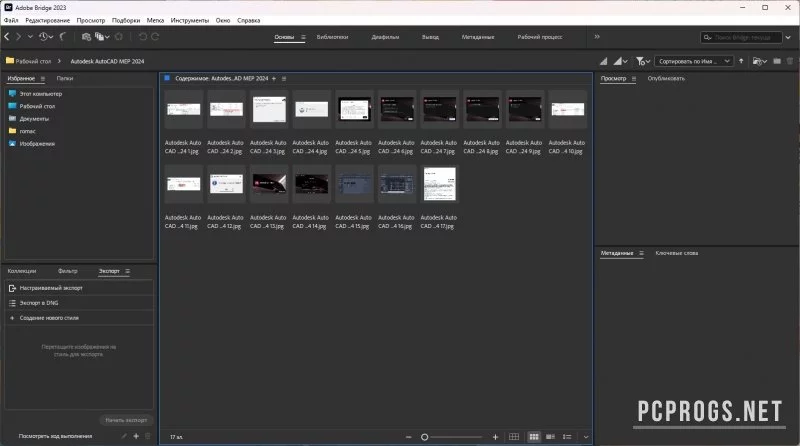Switch to the Метаданные workspace
The image size is (800, 446).
478,37
